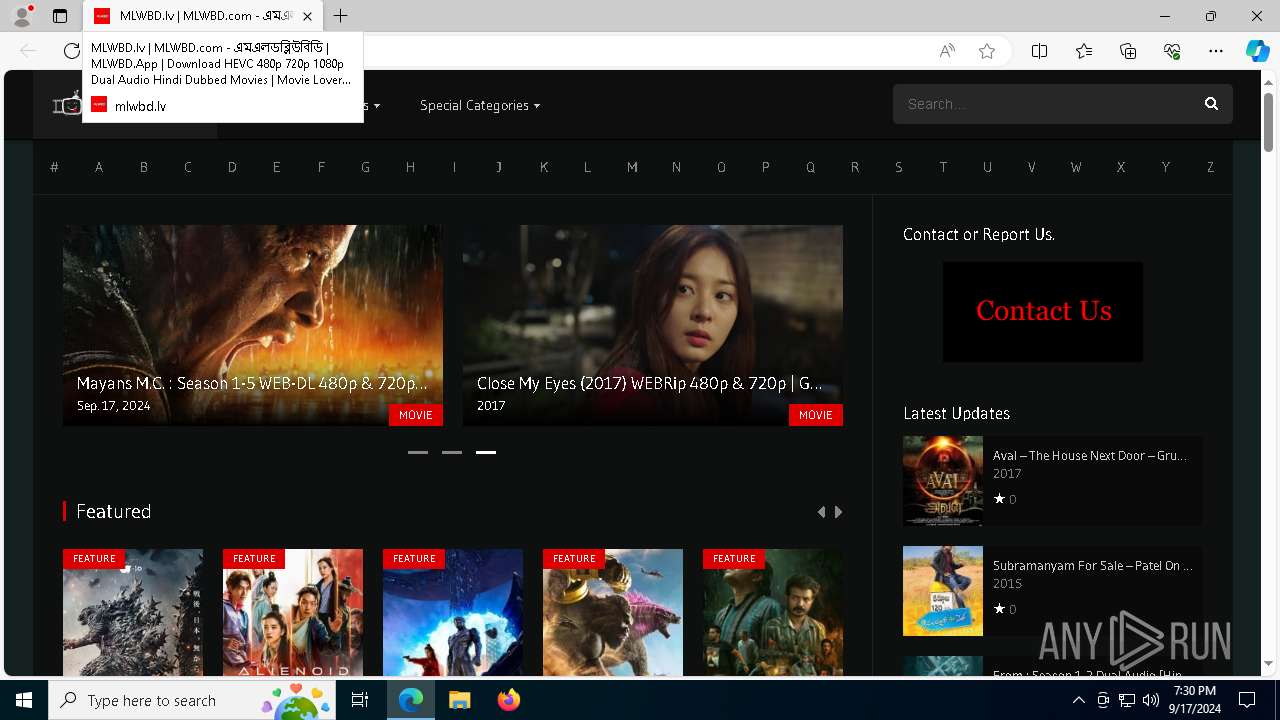Open Firefox from taskbar
Image resolution: width=1280 pixels, height=720 pixels.
click(x=508, y=700)
